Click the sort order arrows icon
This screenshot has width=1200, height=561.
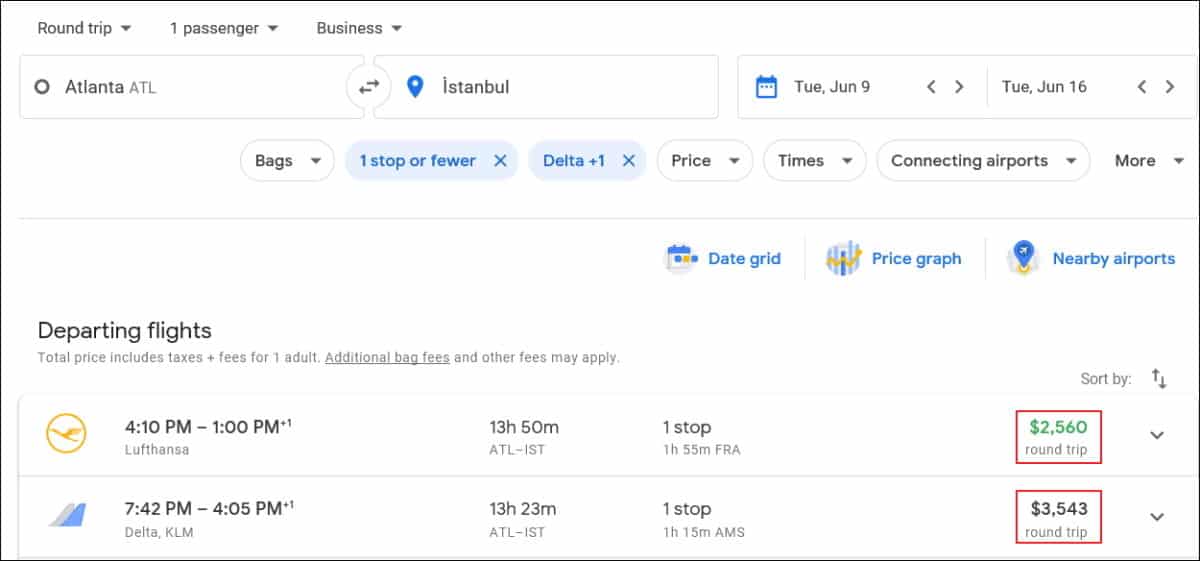click(1159, 378)
